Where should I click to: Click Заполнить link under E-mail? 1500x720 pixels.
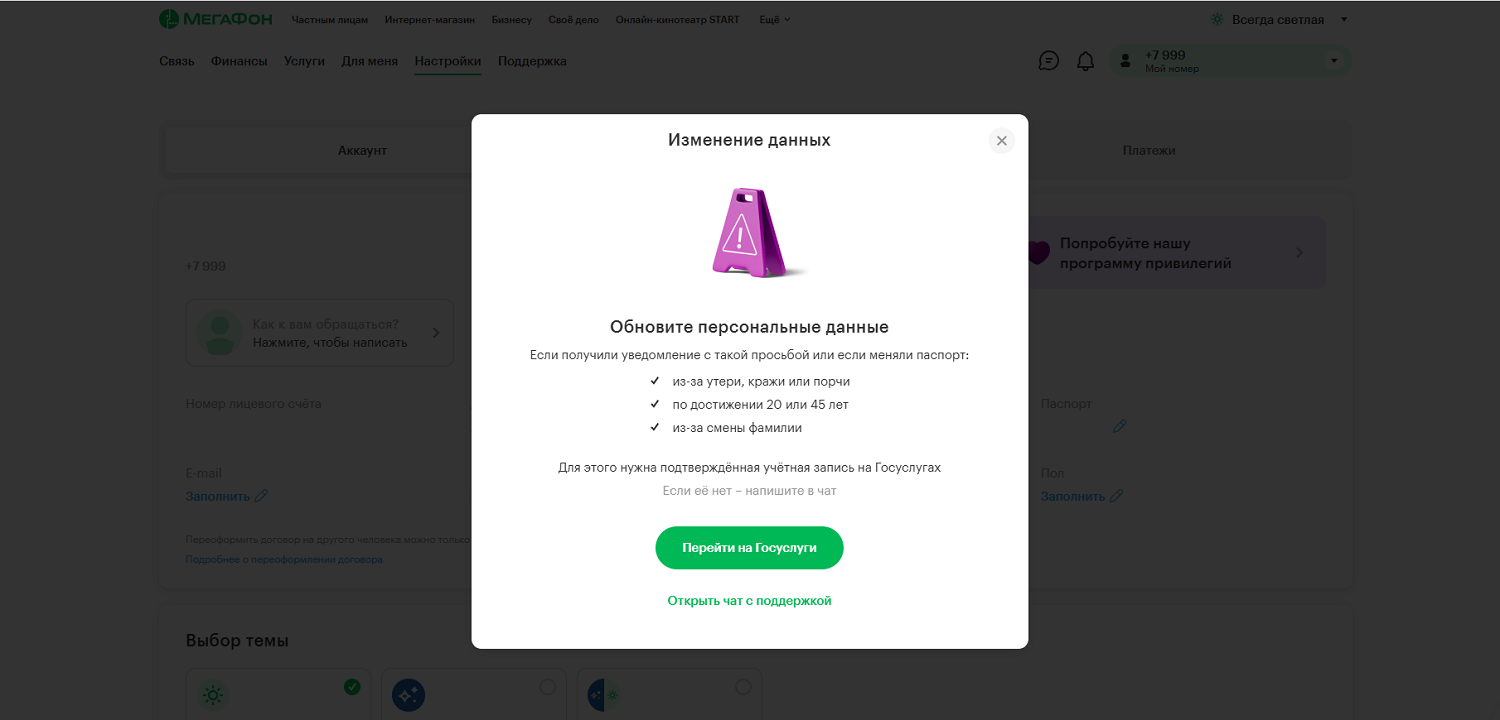click(x=217, y=496)
